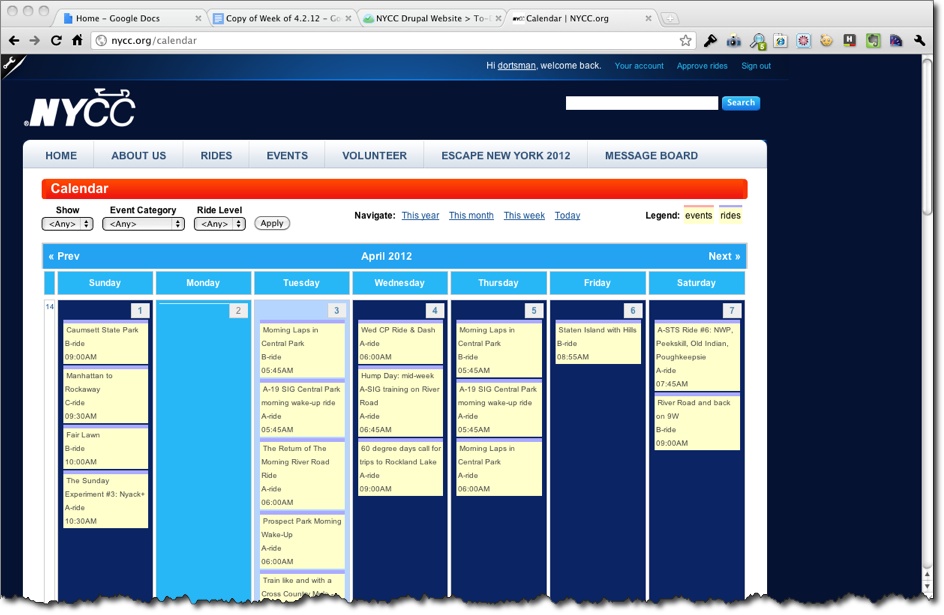
Task: Click the IE Tab extension icon
Action: (781, 41)
